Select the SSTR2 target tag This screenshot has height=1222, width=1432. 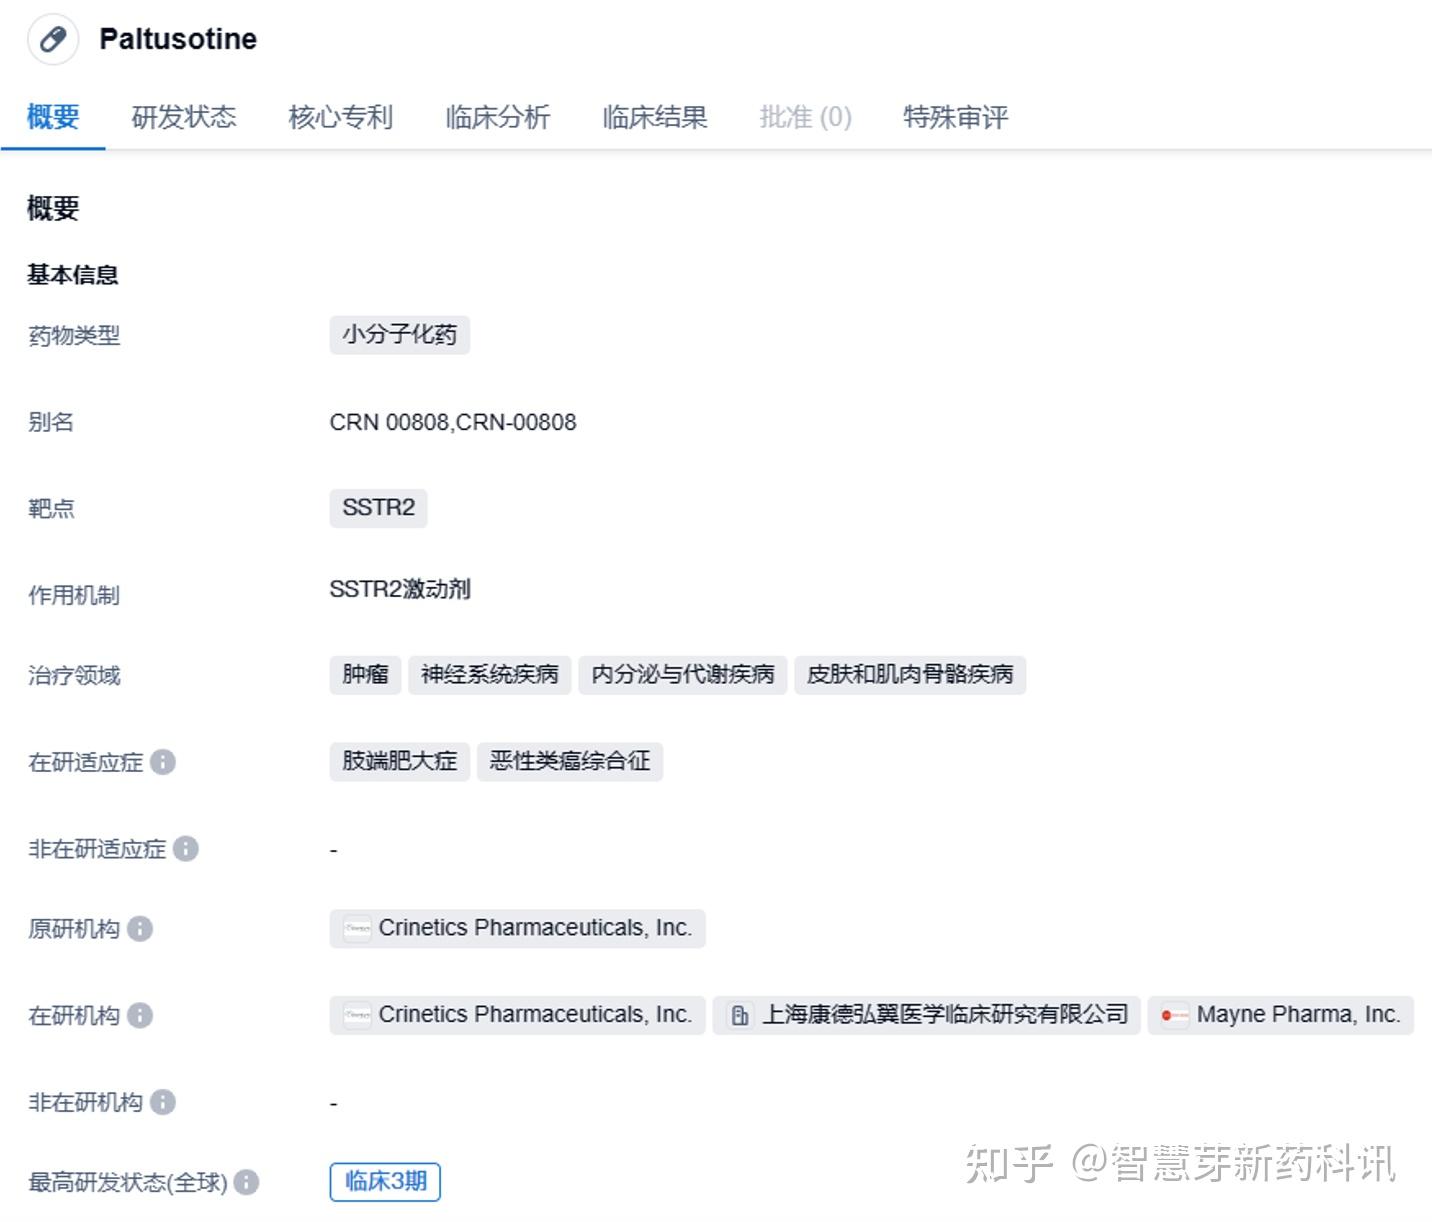pyautogui.click(x=378, y=507)
